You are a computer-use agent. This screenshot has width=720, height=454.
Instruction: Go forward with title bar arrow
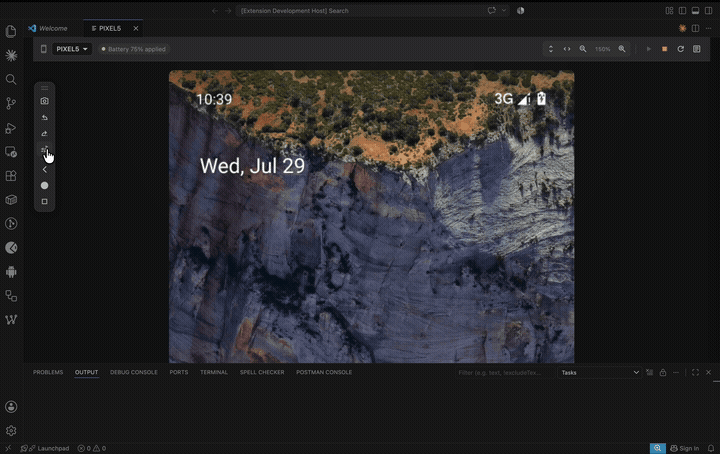pyautogui.click(x=228, y=11)
